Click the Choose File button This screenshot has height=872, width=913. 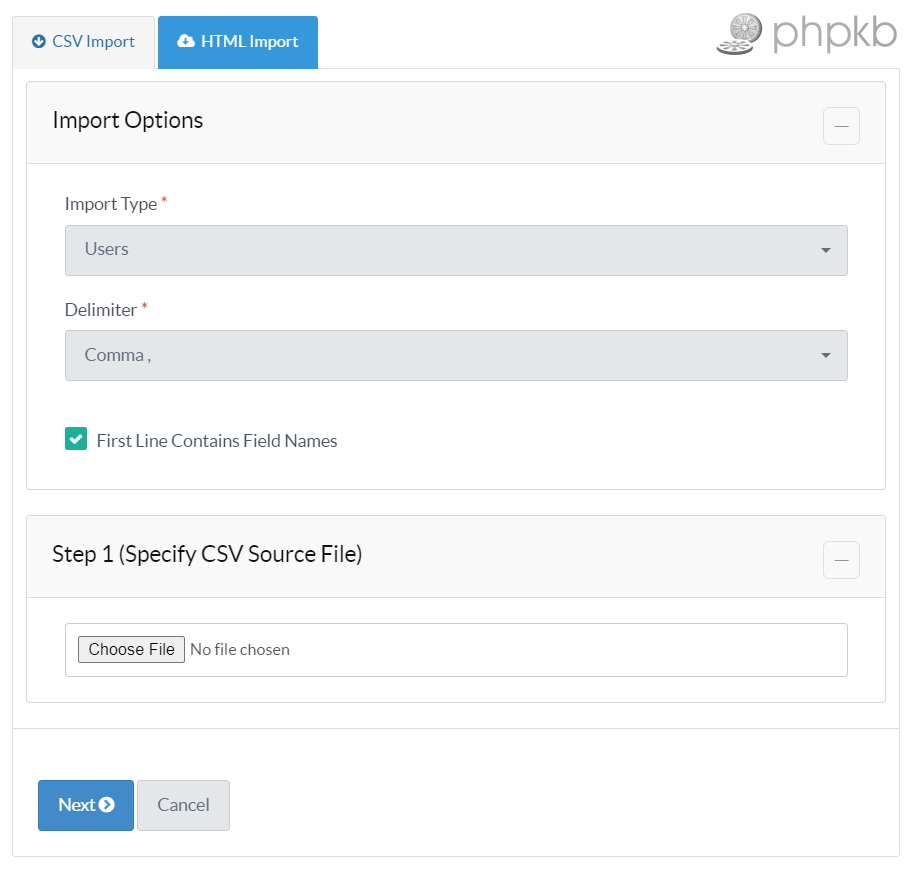(131, 650)
